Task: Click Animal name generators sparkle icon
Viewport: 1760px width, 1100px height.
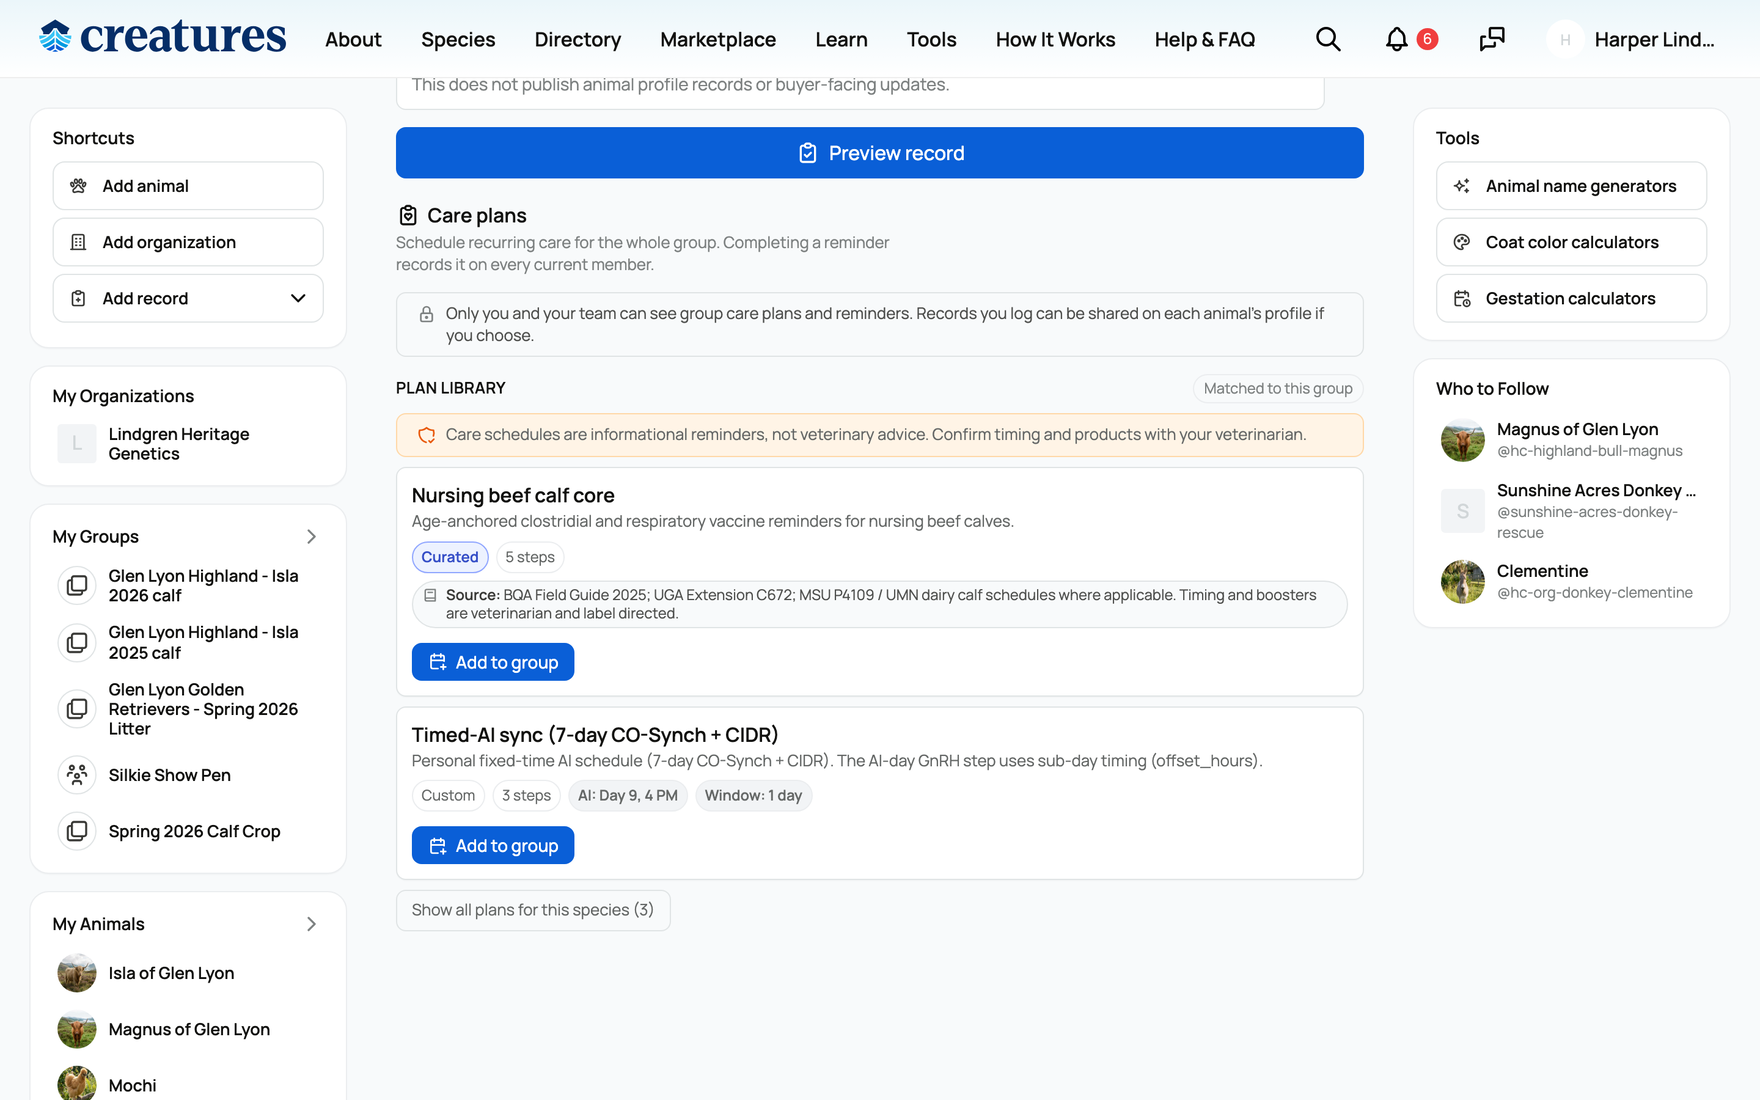Action: pyautogui.click(x=1462, y=186)
